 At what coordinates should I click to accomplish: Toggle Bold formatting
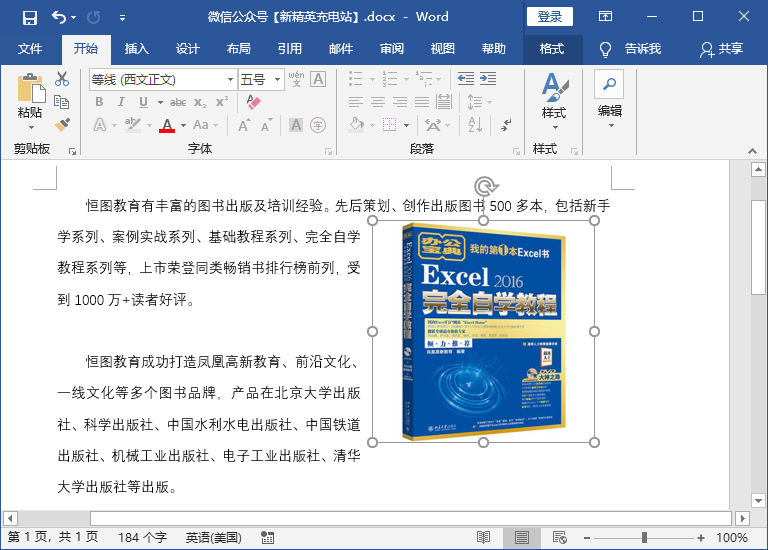point(99,102)
